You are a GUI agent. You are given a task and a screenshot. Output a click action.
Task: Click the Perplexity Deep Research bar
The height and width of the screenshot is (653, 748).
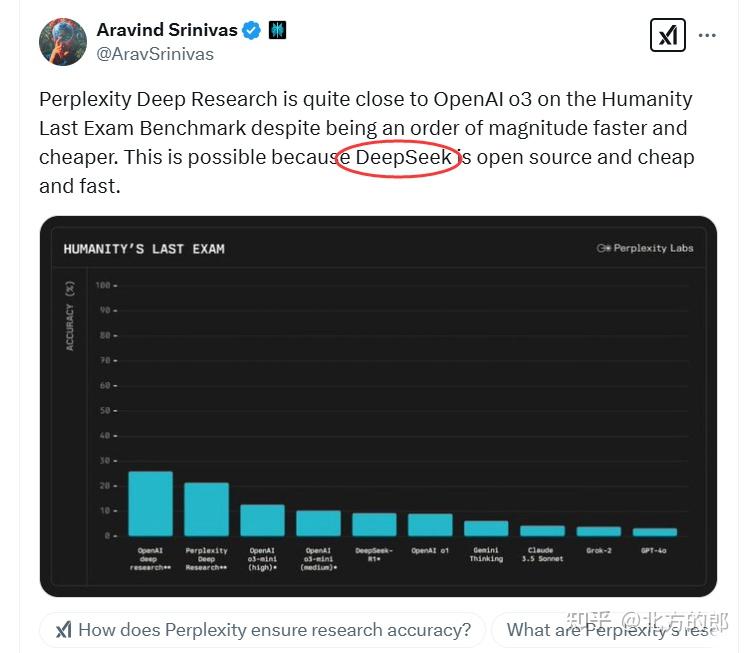coord(206,509)
